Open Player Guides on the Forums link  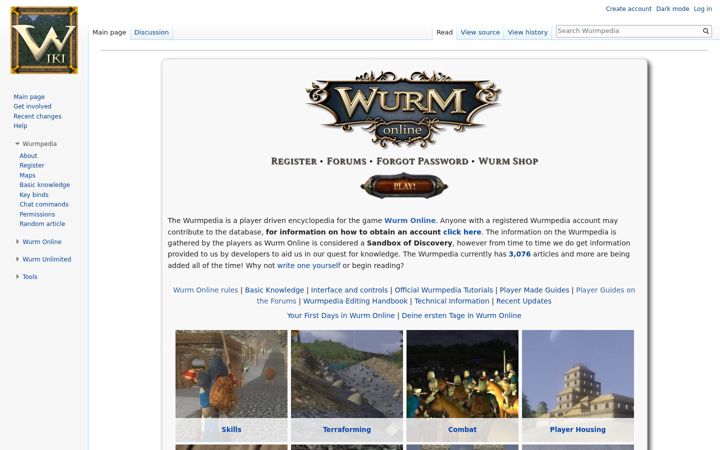[x=605, y=290]
